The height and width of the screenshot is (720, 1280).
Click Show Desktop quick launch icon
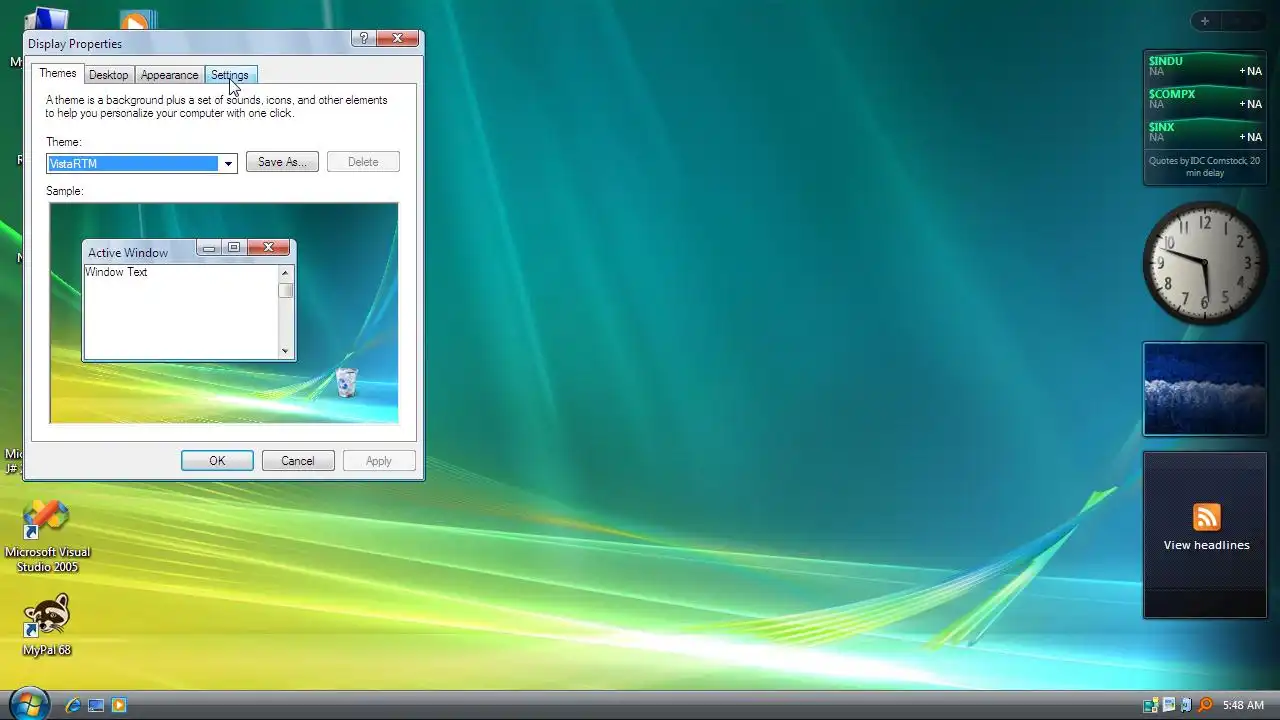tap(96, 705)
